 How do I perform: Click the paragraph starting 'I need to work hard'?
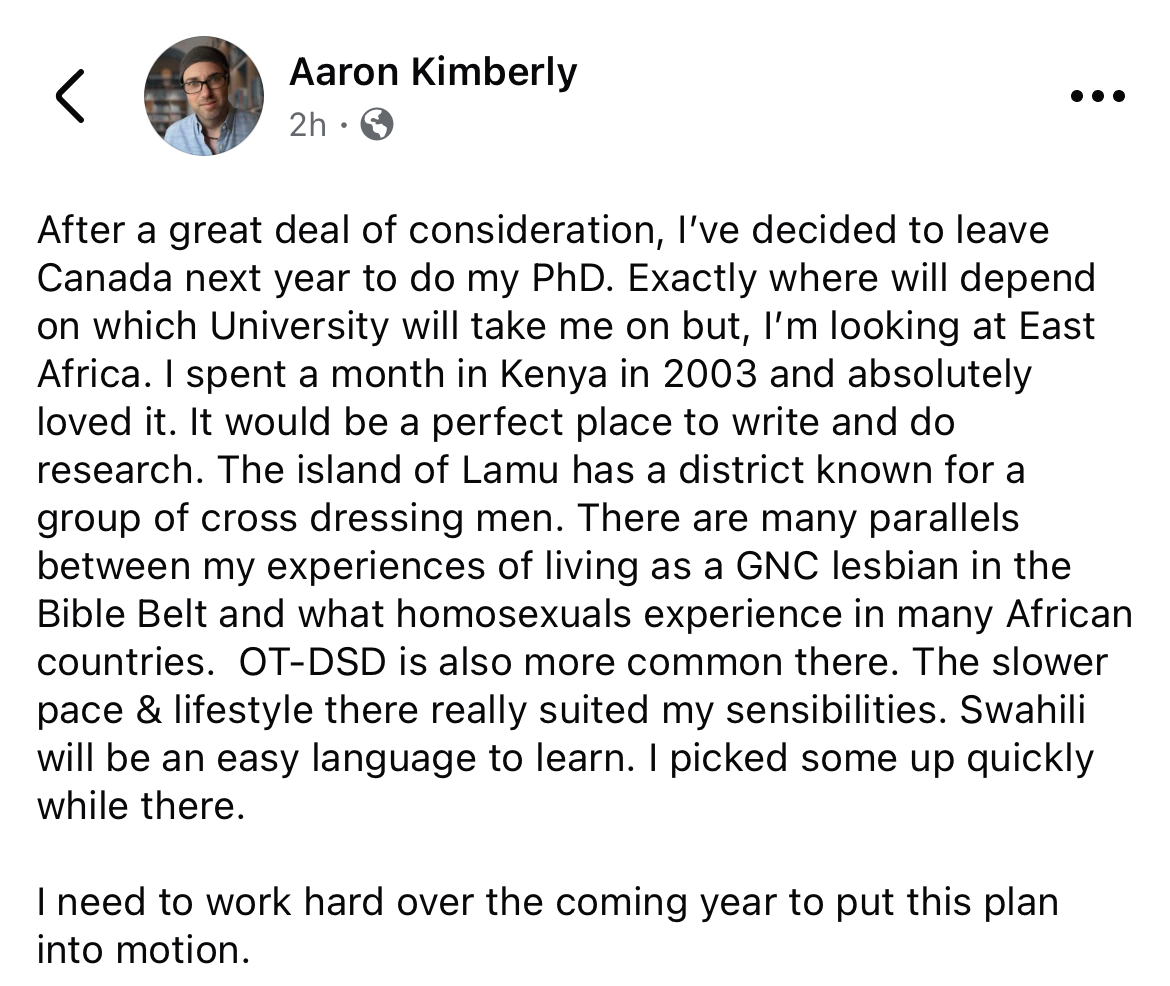[x=548, y=926]
